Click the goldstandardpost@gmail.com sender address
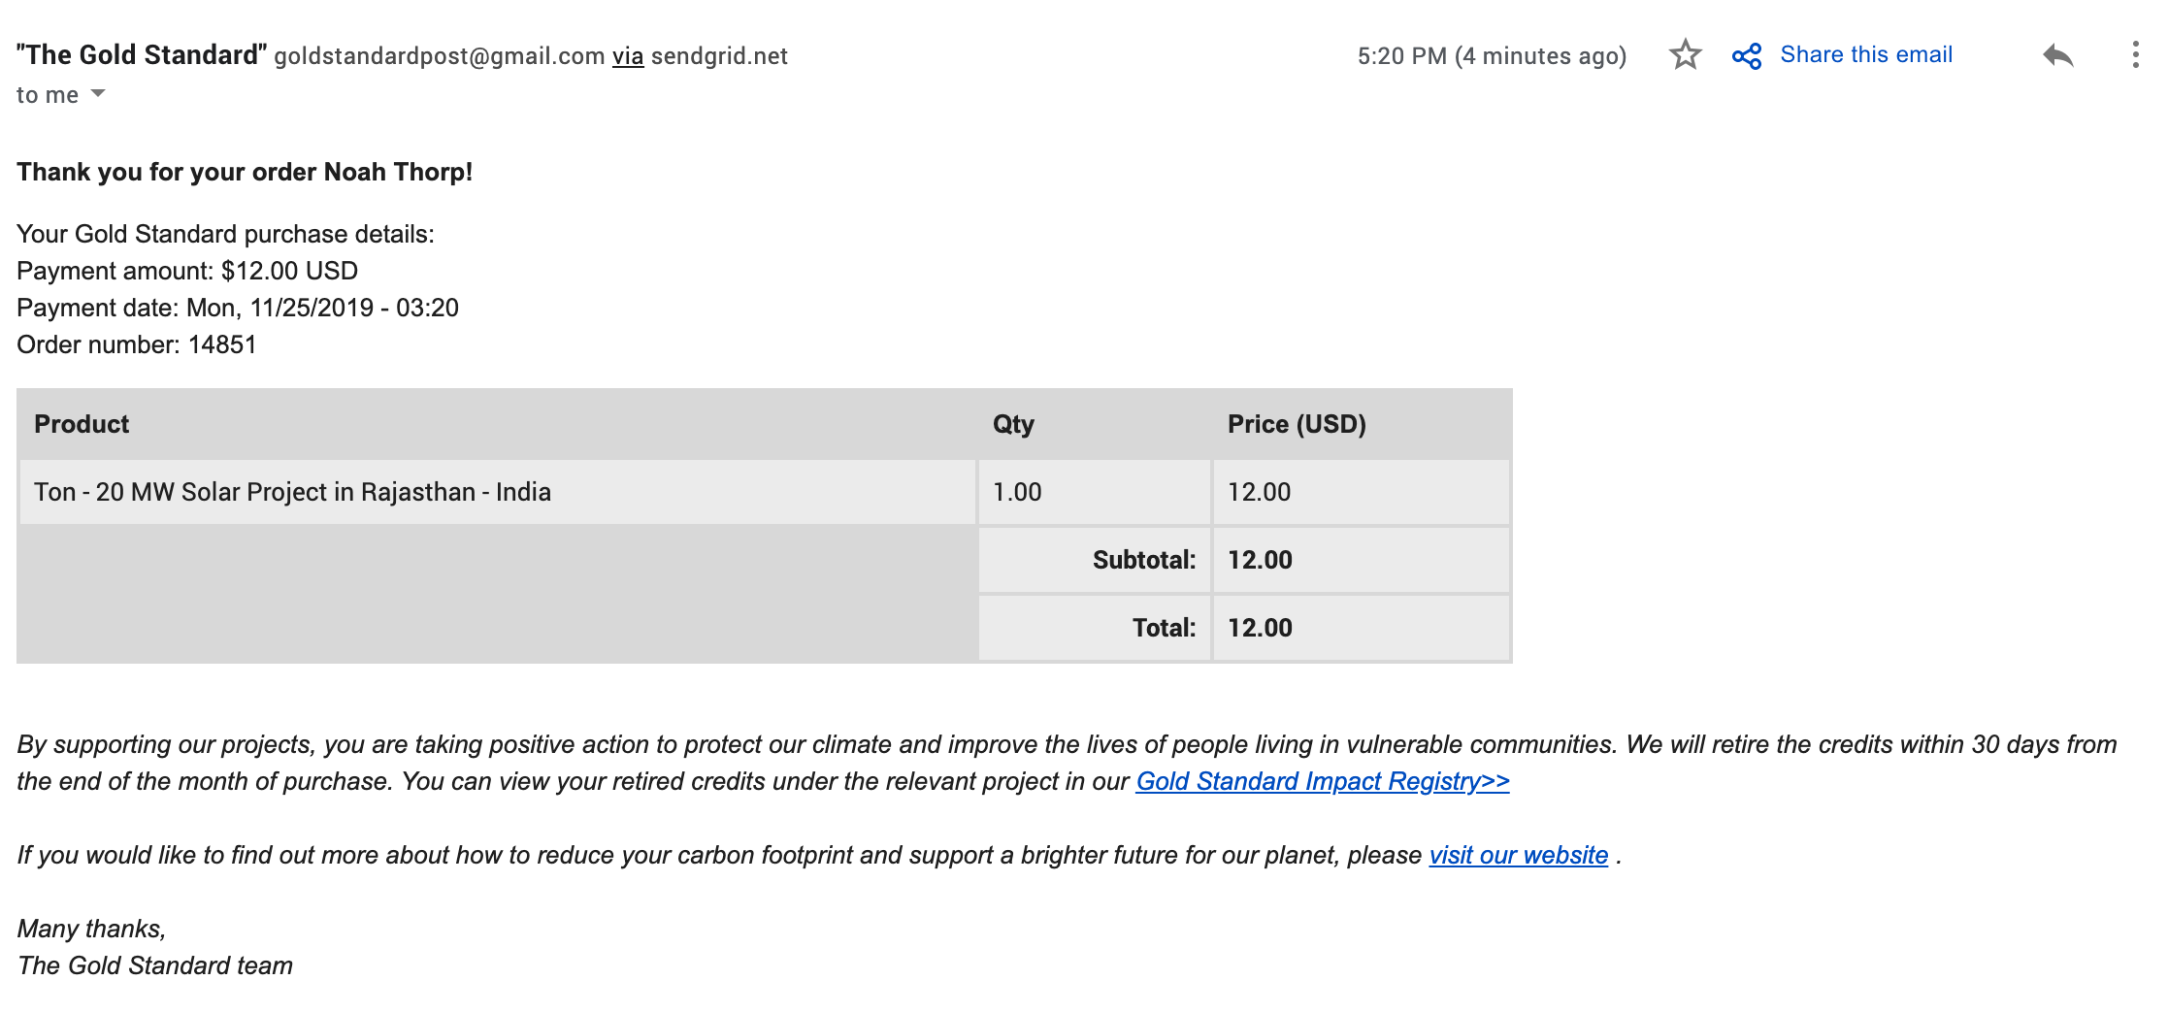This screenshot has height=1013, width=2168. pyautogui.click(x=439, y=56)
